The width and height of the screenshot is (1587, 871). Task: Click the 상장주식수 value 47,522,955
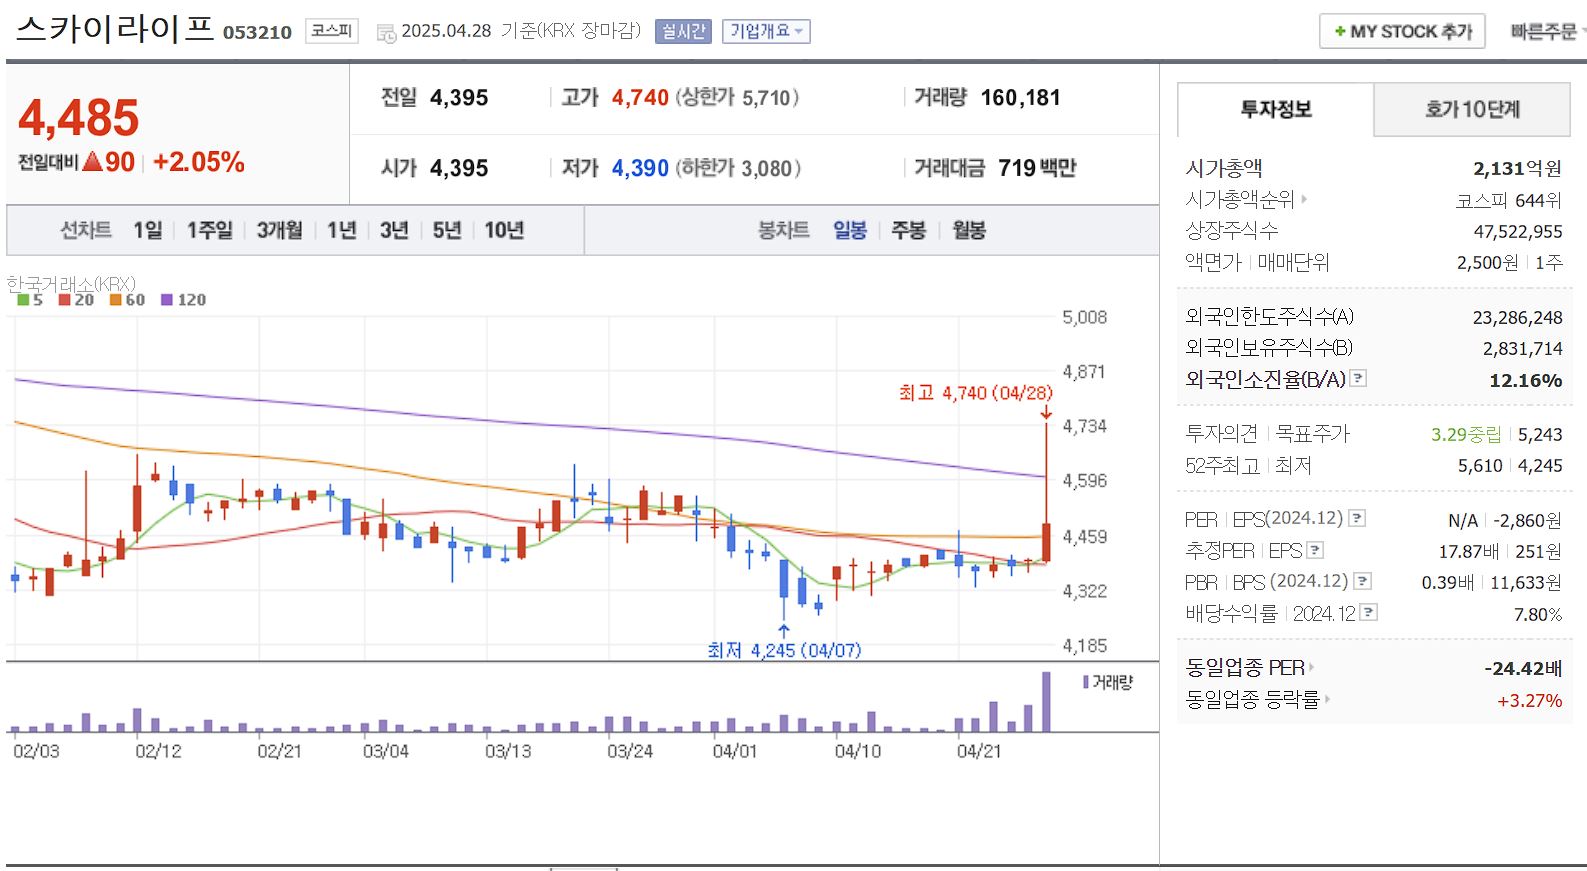click(1518, 232)
